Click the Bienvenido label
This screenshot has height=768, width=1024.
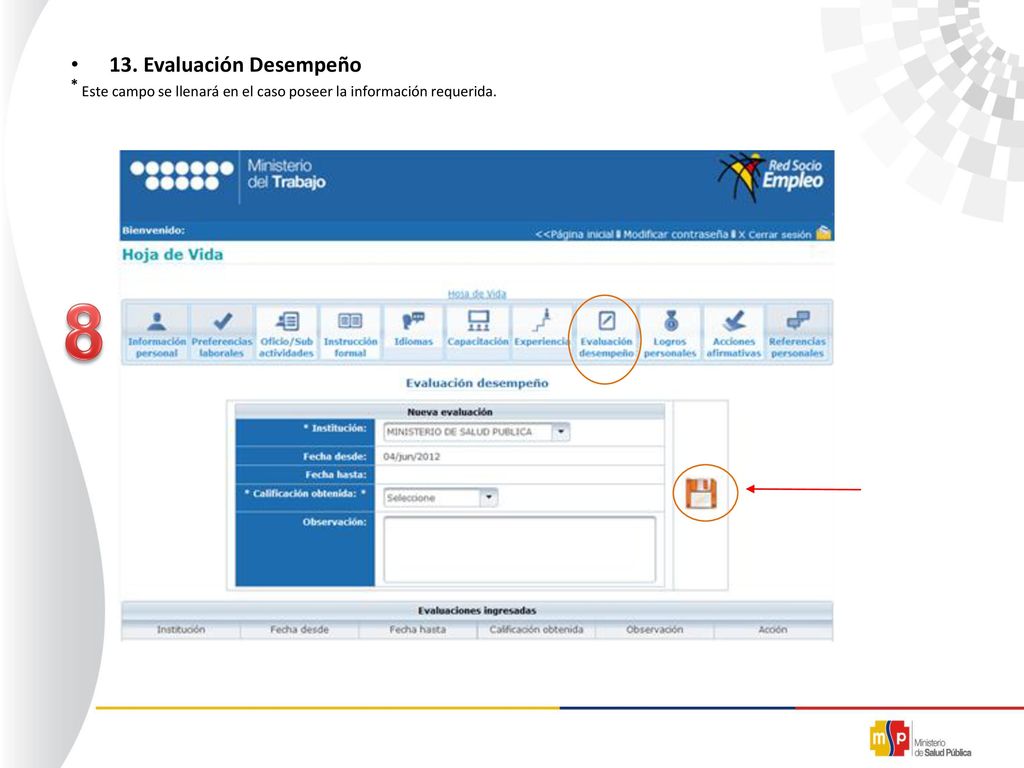[x=153, y=231]
